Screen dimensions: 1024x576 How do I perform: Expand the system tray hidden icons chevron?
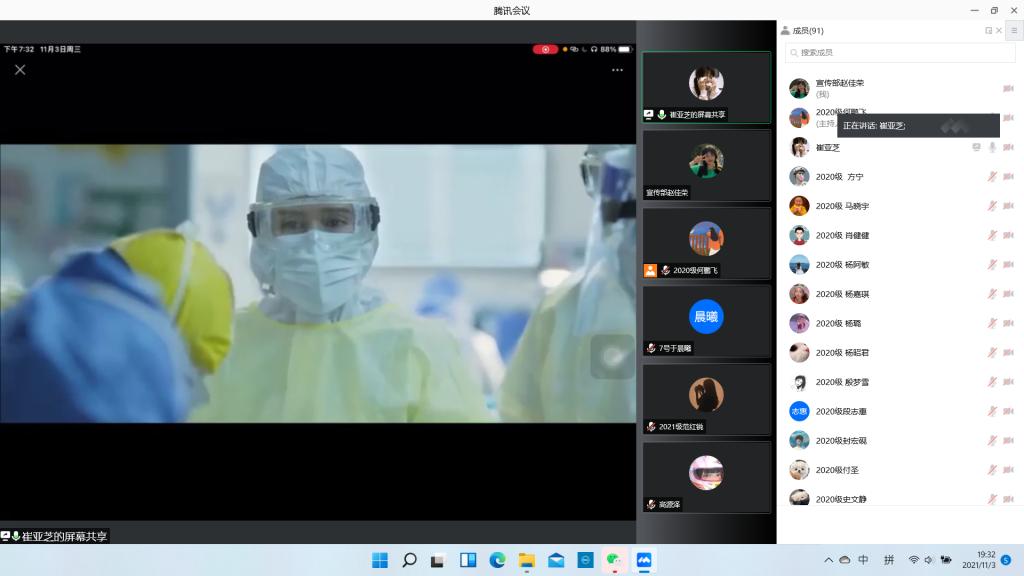(828, 560)
